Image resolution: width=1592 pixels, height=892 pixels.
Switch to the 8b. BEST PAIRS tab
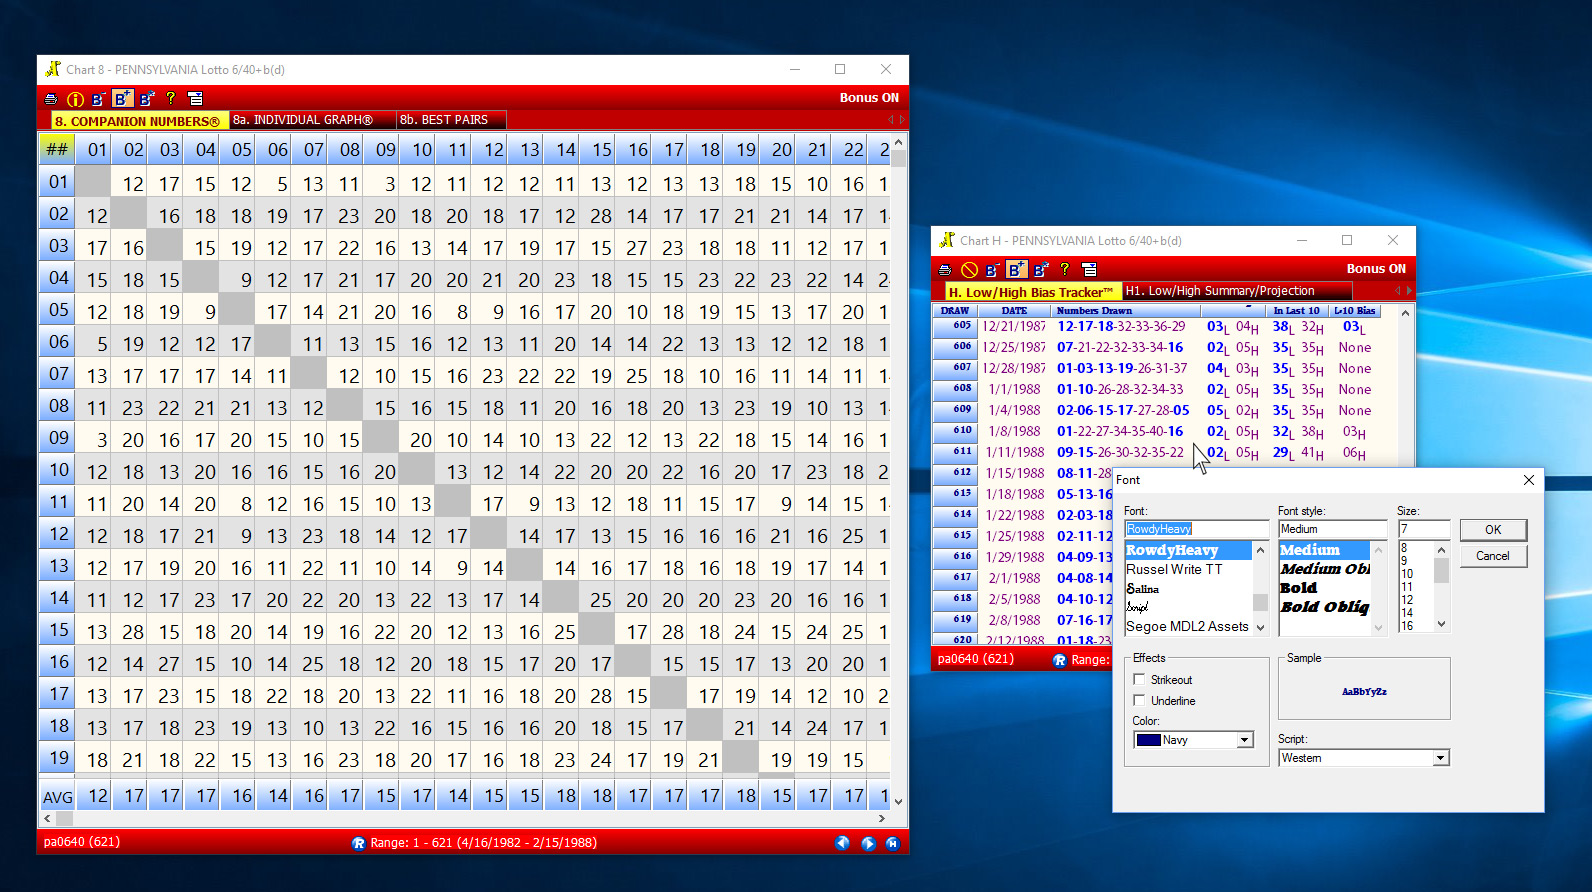point(451,120)
